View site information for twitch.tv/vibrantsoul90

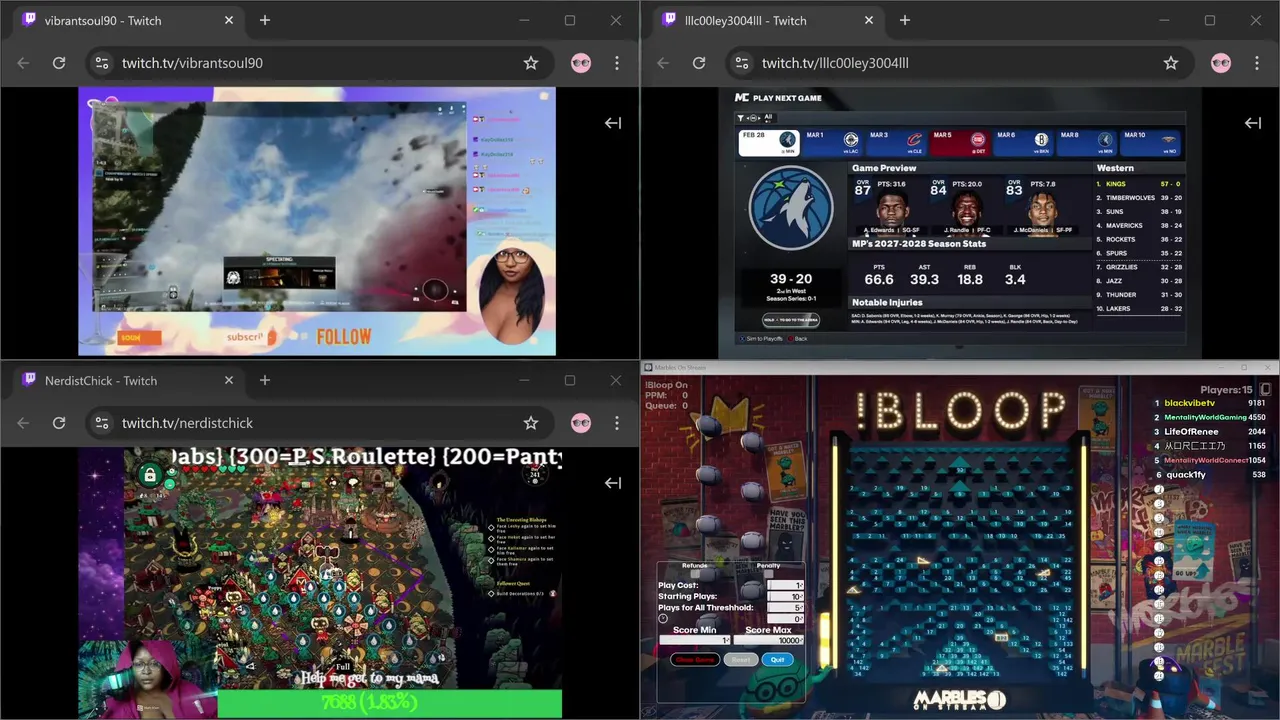[101, 63]
